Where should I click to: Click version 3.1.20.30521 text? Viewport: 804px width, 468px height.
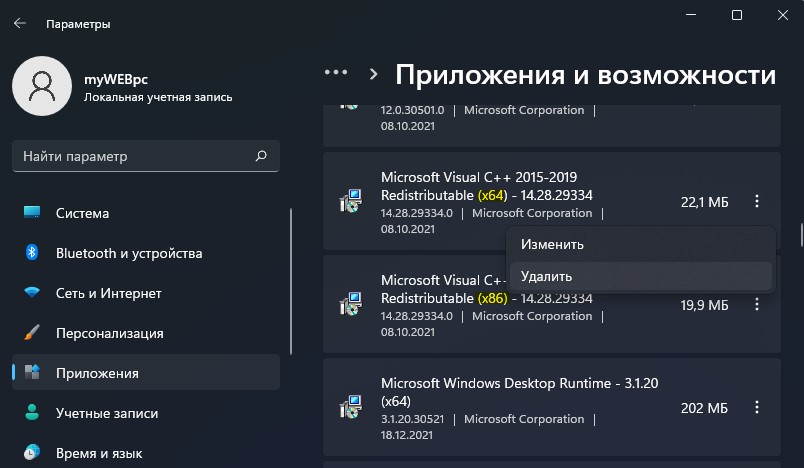(x=412, y=419)
